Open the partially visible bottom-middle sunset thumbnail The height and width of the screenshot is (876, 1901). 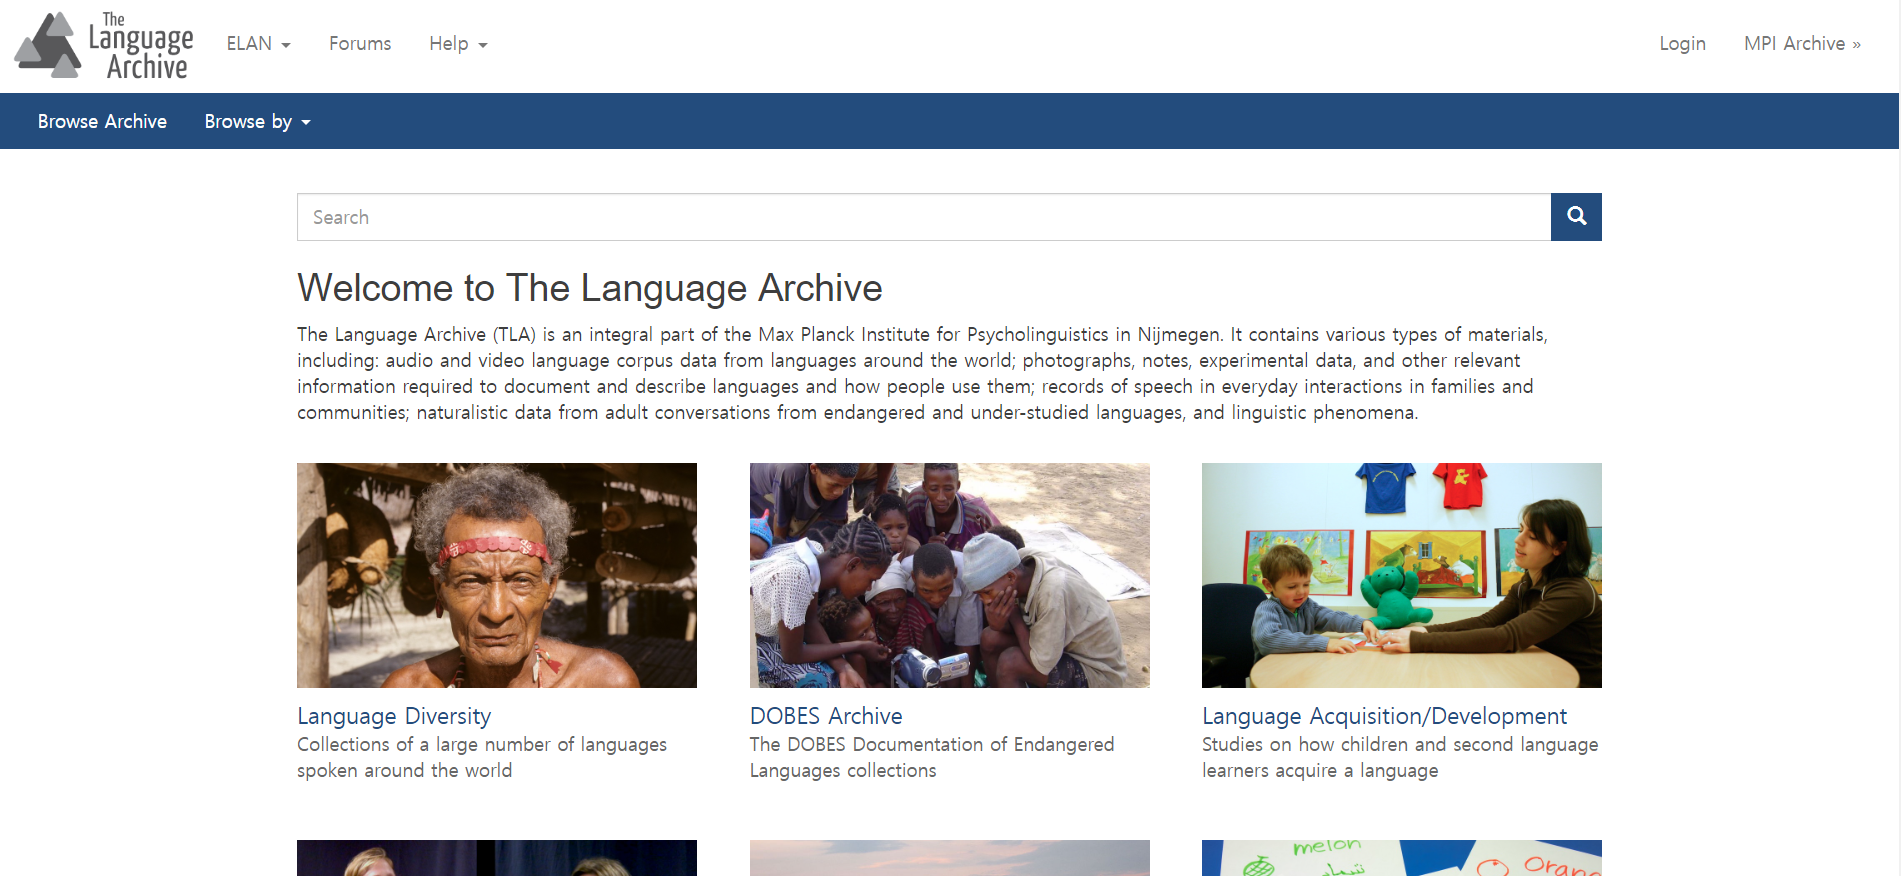coord(950,858)
